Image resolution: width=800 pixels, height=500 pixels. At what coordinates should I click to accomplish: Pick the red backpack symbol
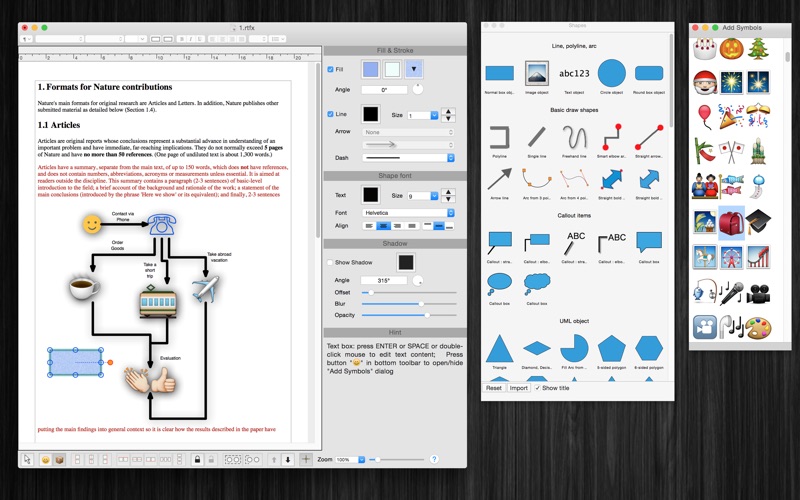pos(731,223)
